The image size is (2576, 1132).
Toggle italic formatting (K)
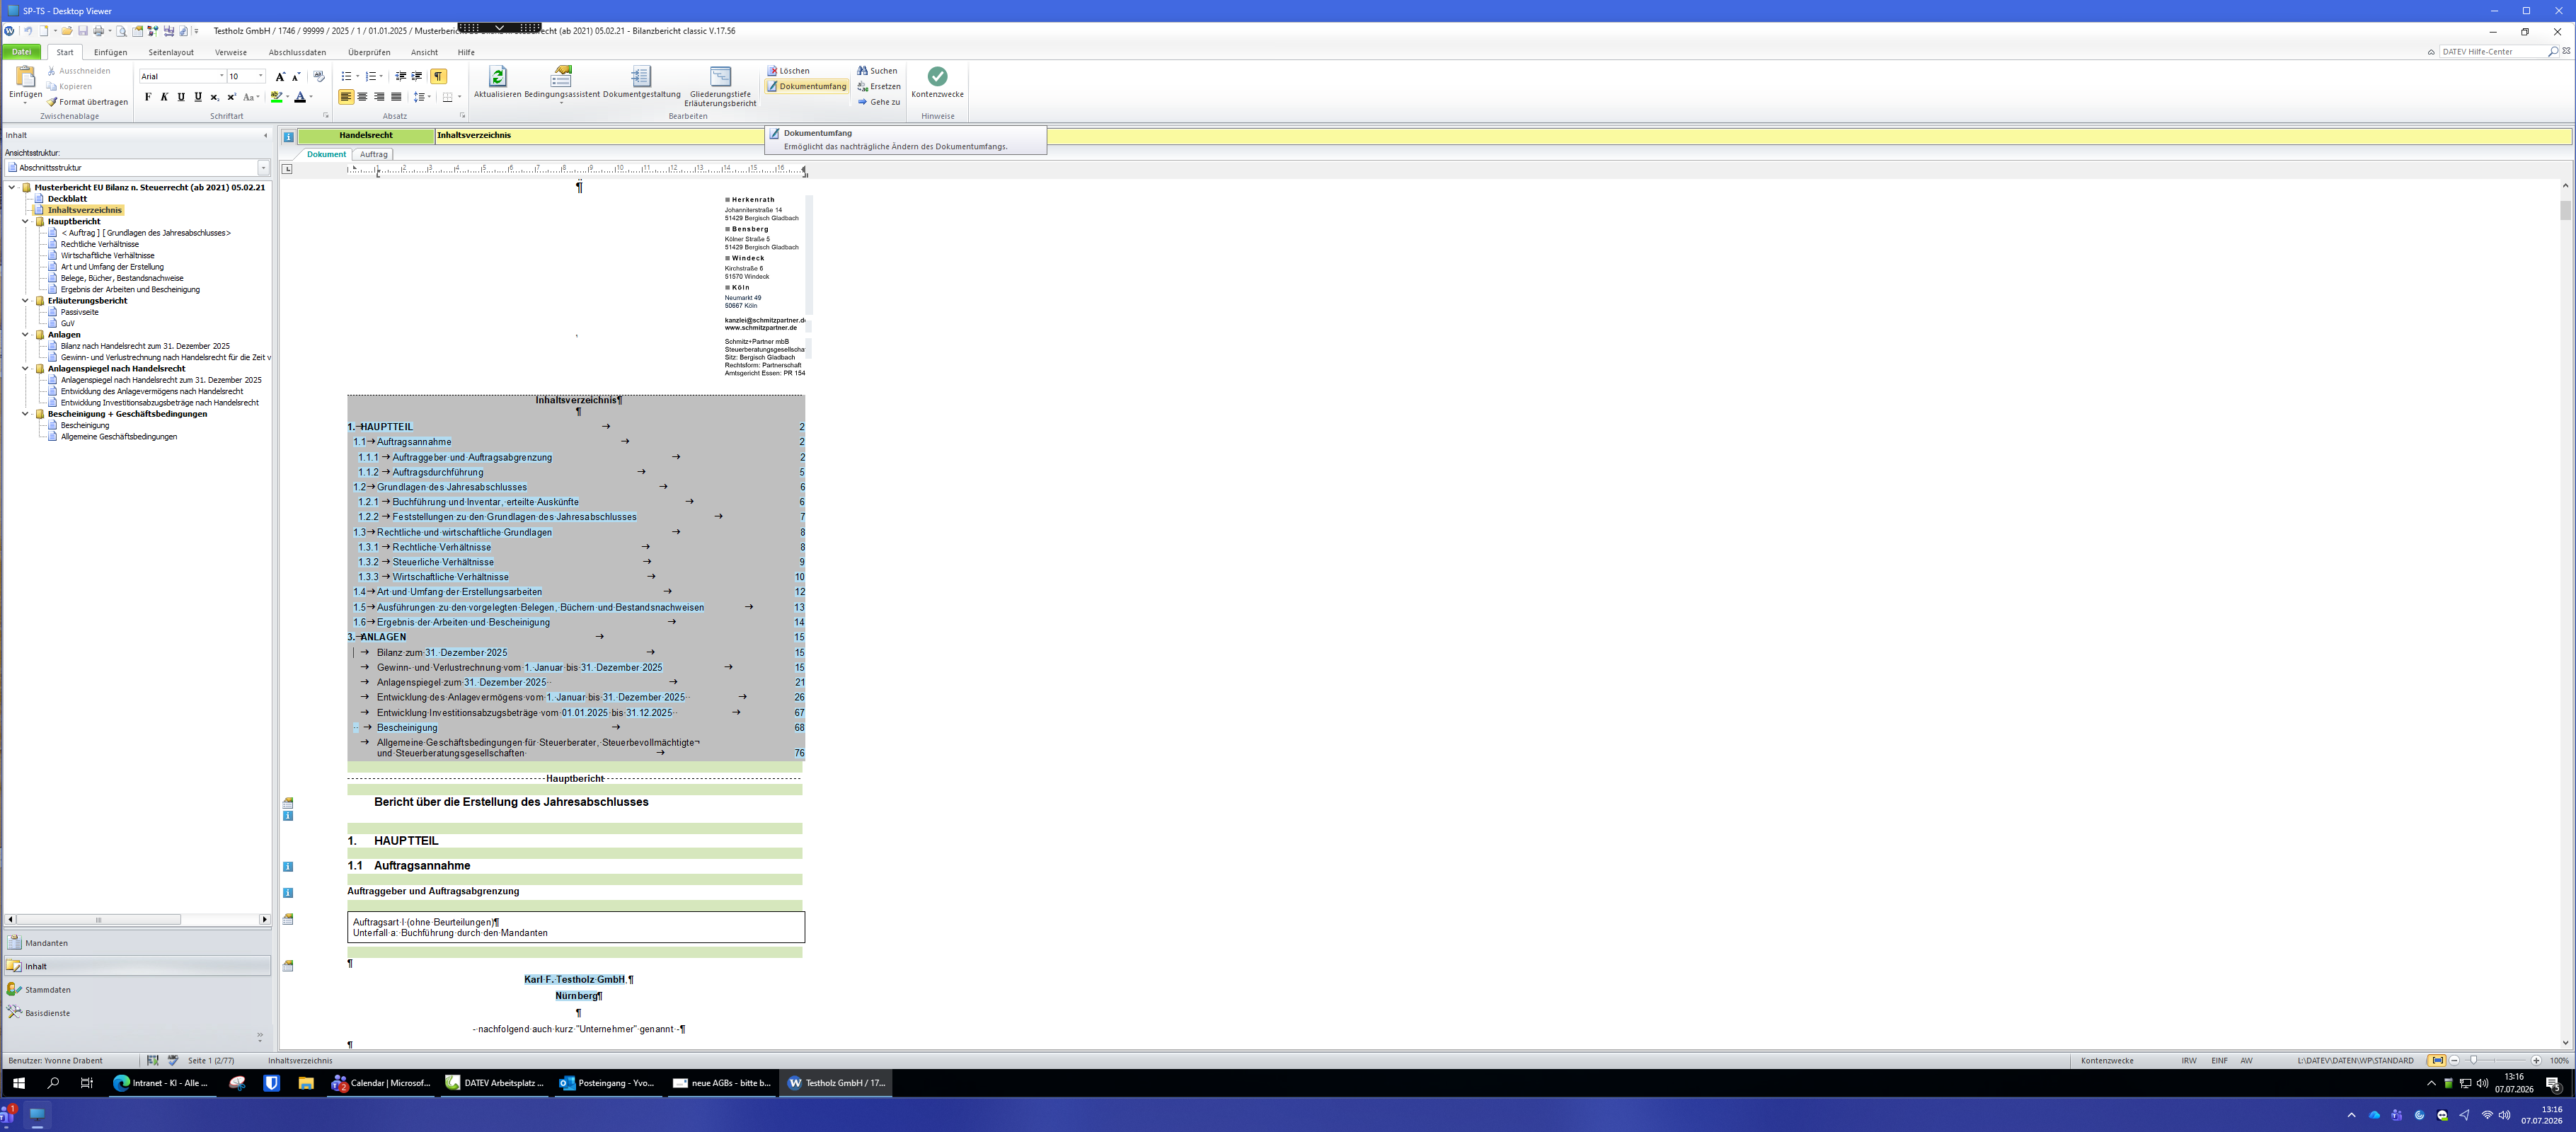[164, 97]
